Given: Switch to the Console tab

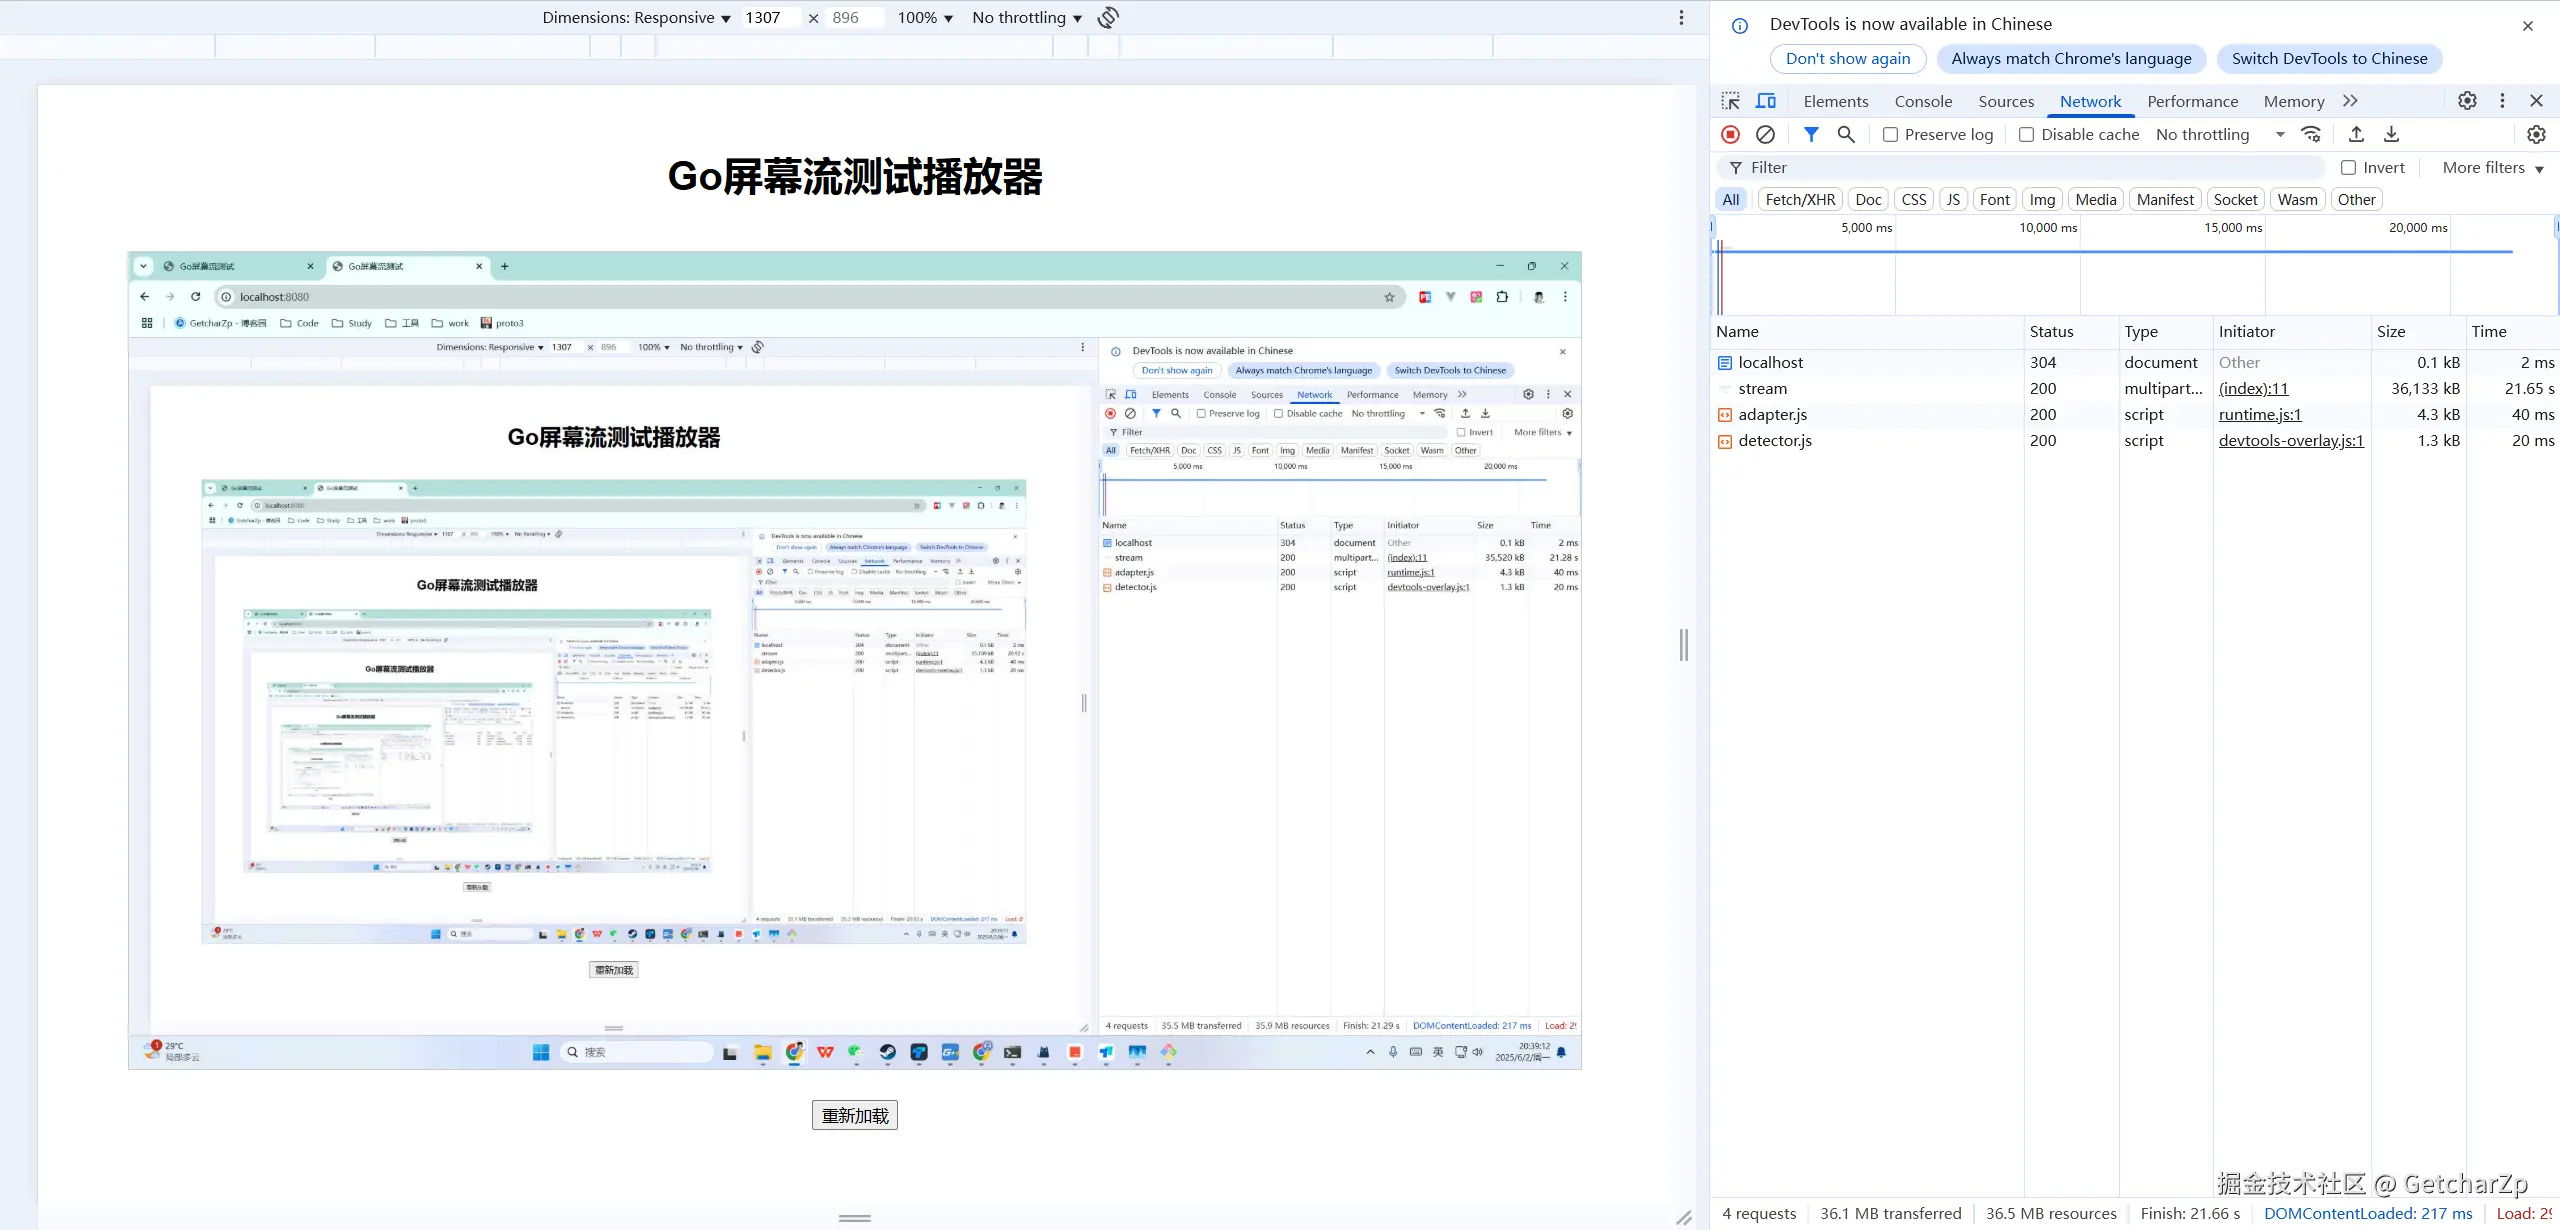Looking at the screenshot, I should pyautogui.click(x=1923, y=101).
